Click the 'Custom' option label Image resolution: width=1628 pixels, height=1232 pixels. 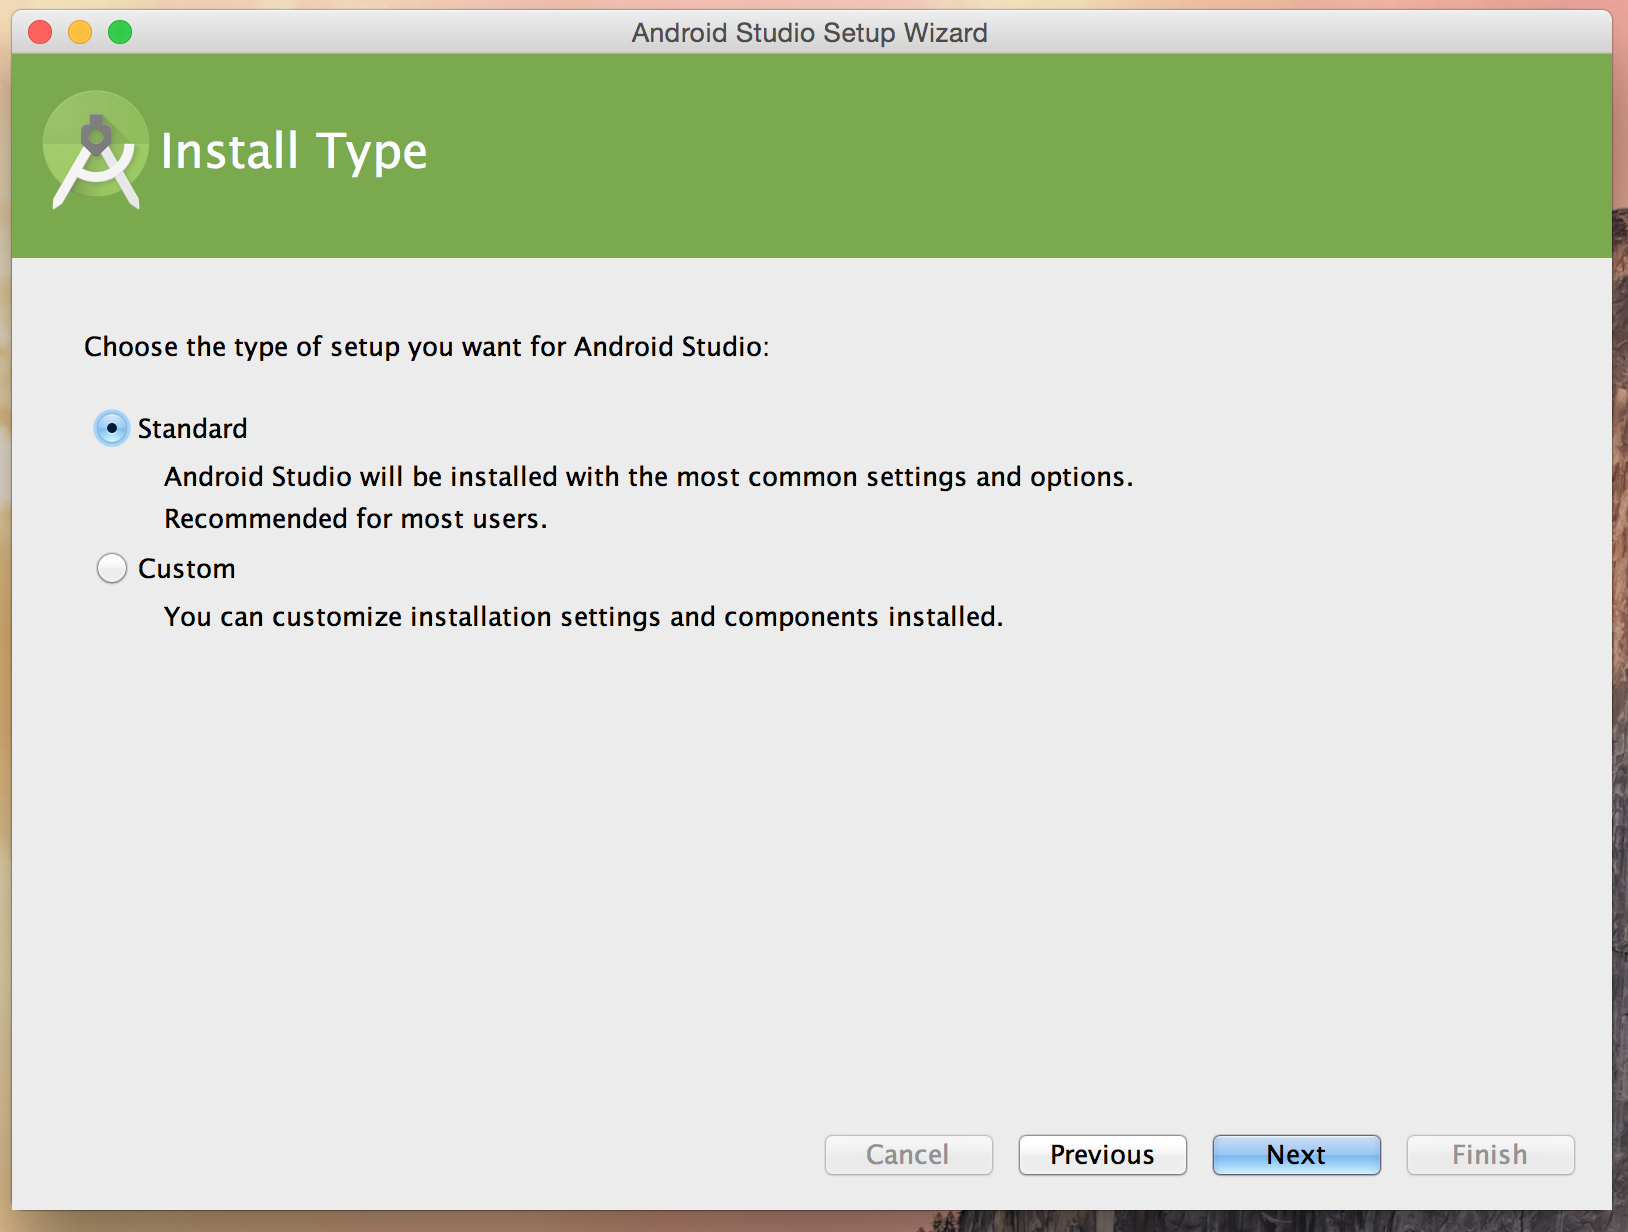[187, 568]
